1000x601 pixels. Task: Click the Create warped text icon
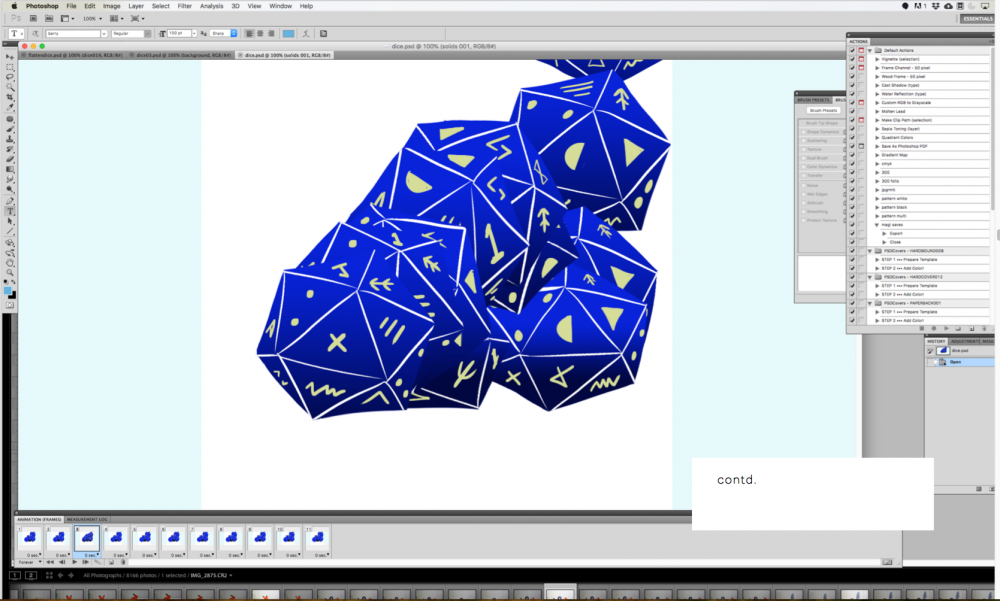pyautogui.click(x=306, y=34)
